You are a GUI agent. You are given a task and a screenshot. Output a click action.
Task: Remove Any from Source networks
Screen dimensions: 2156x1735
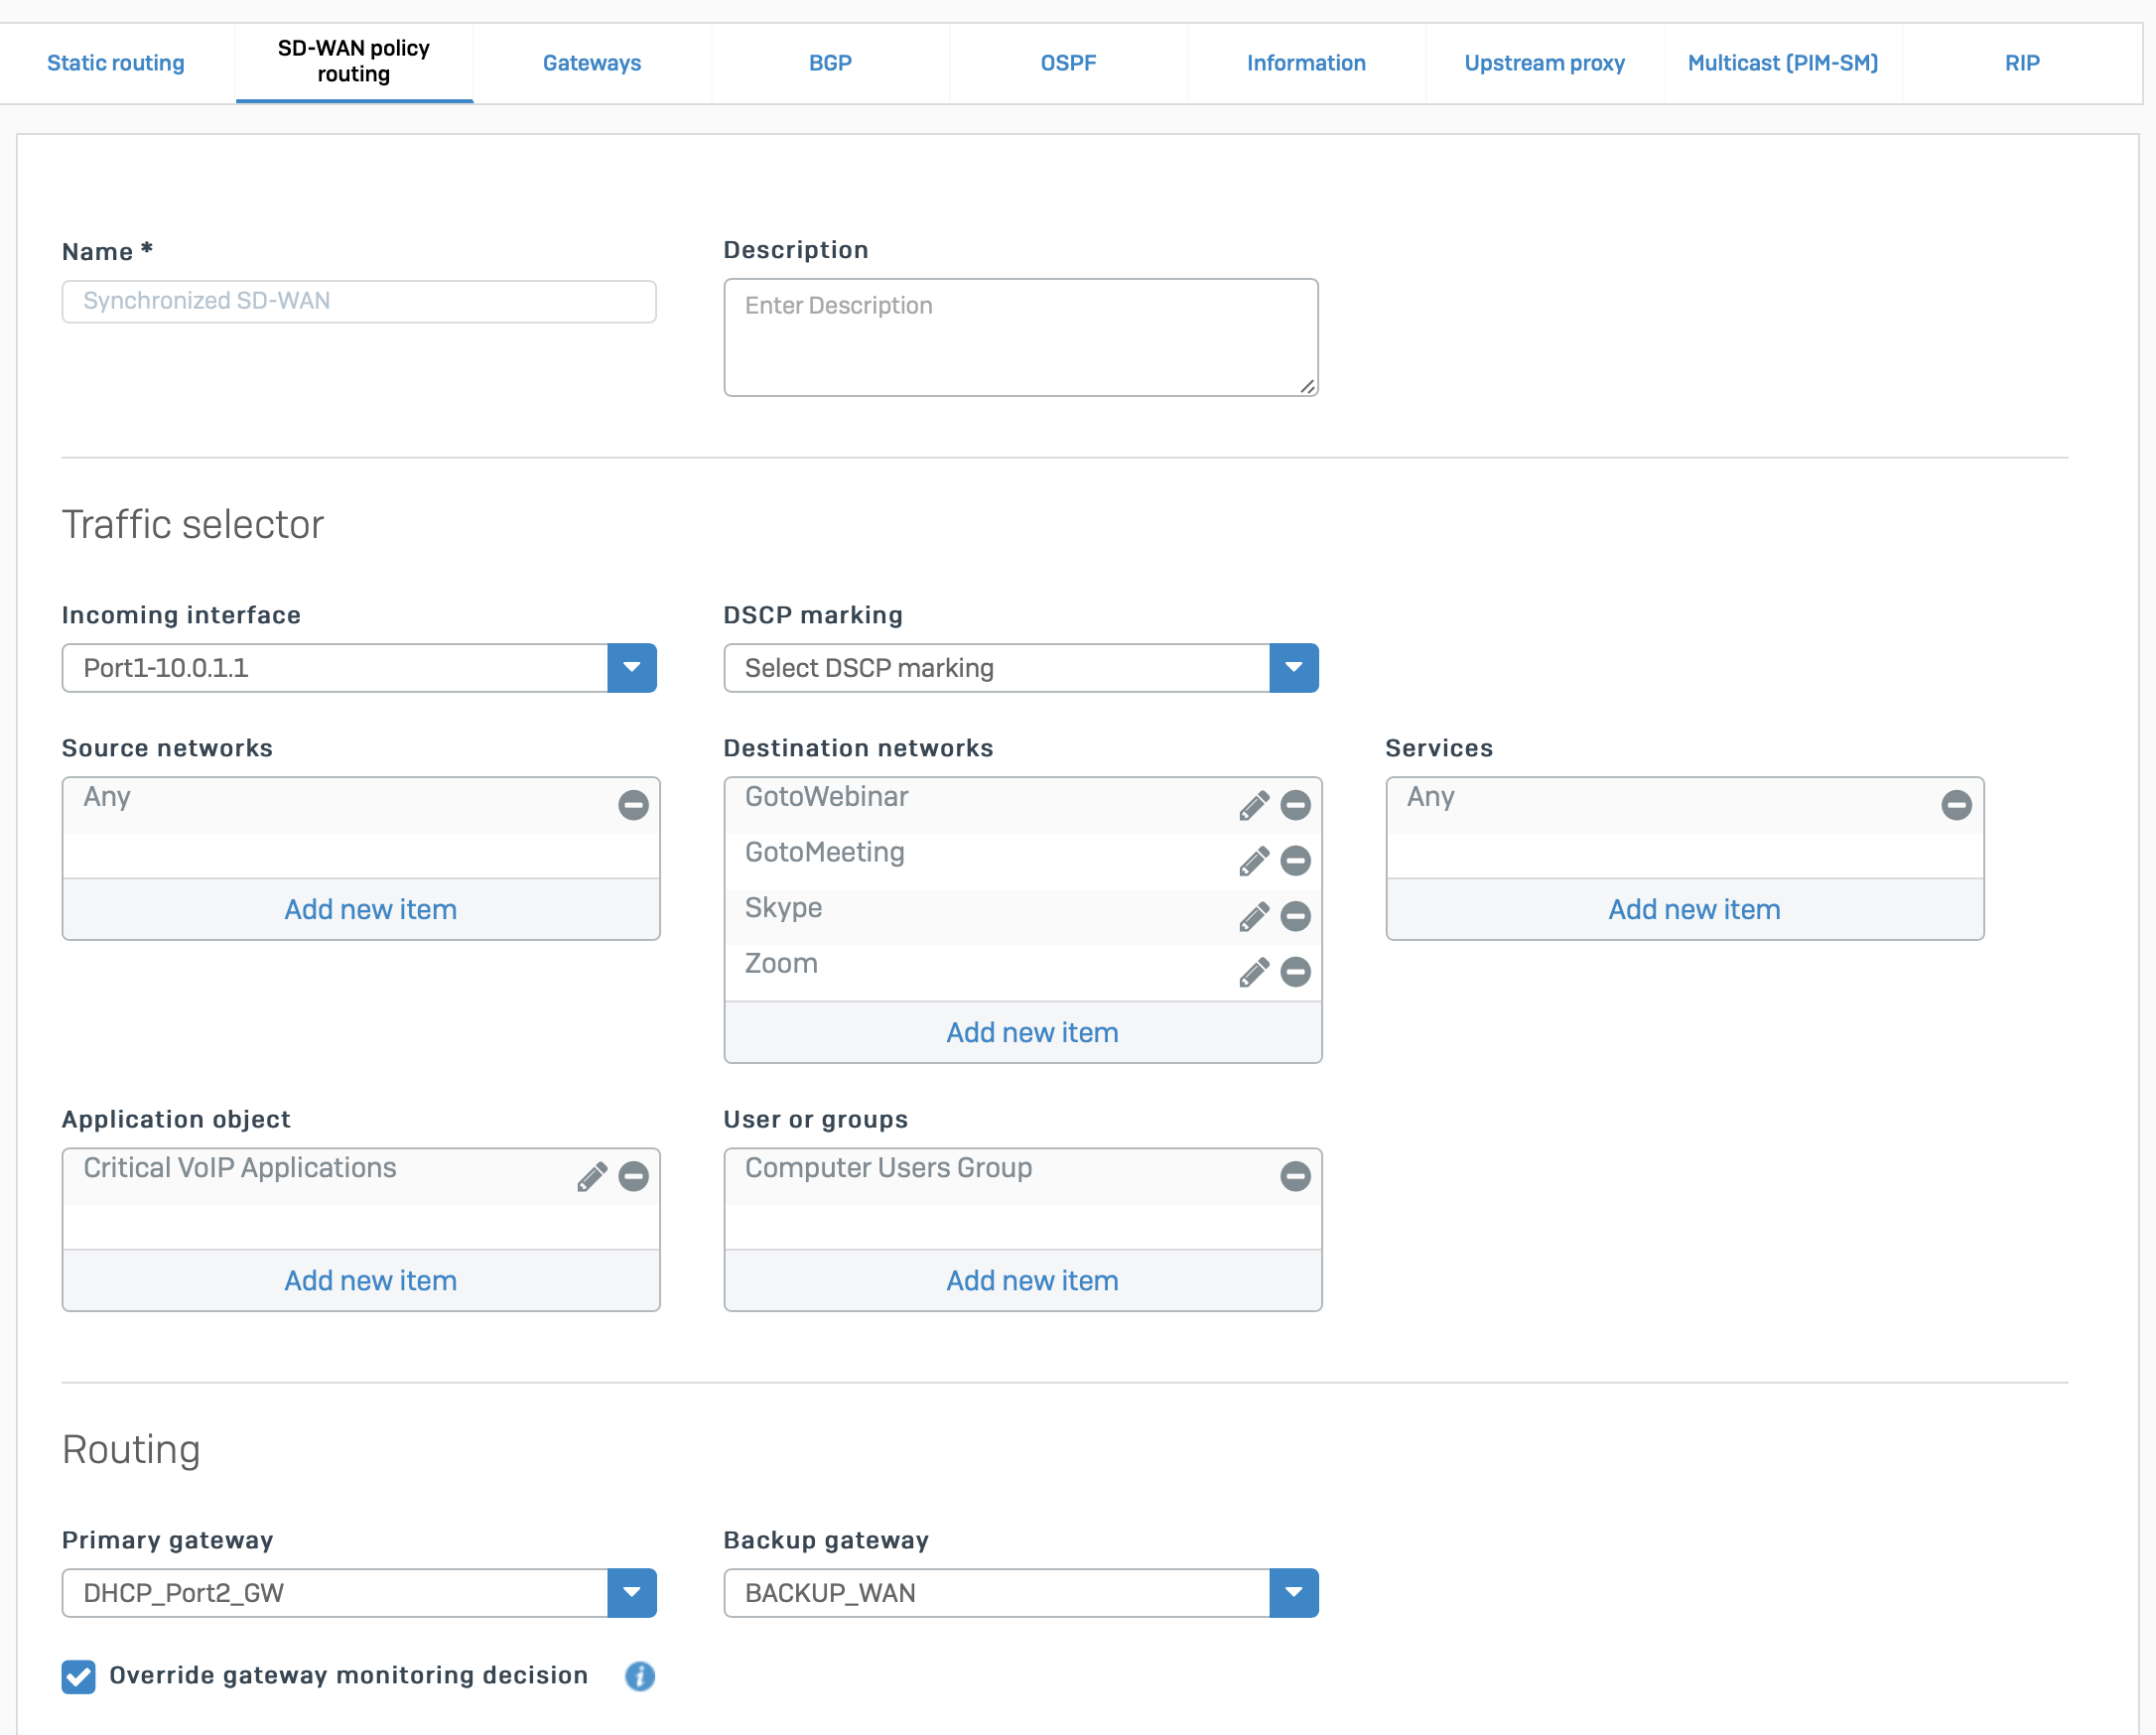click(633, 806)
